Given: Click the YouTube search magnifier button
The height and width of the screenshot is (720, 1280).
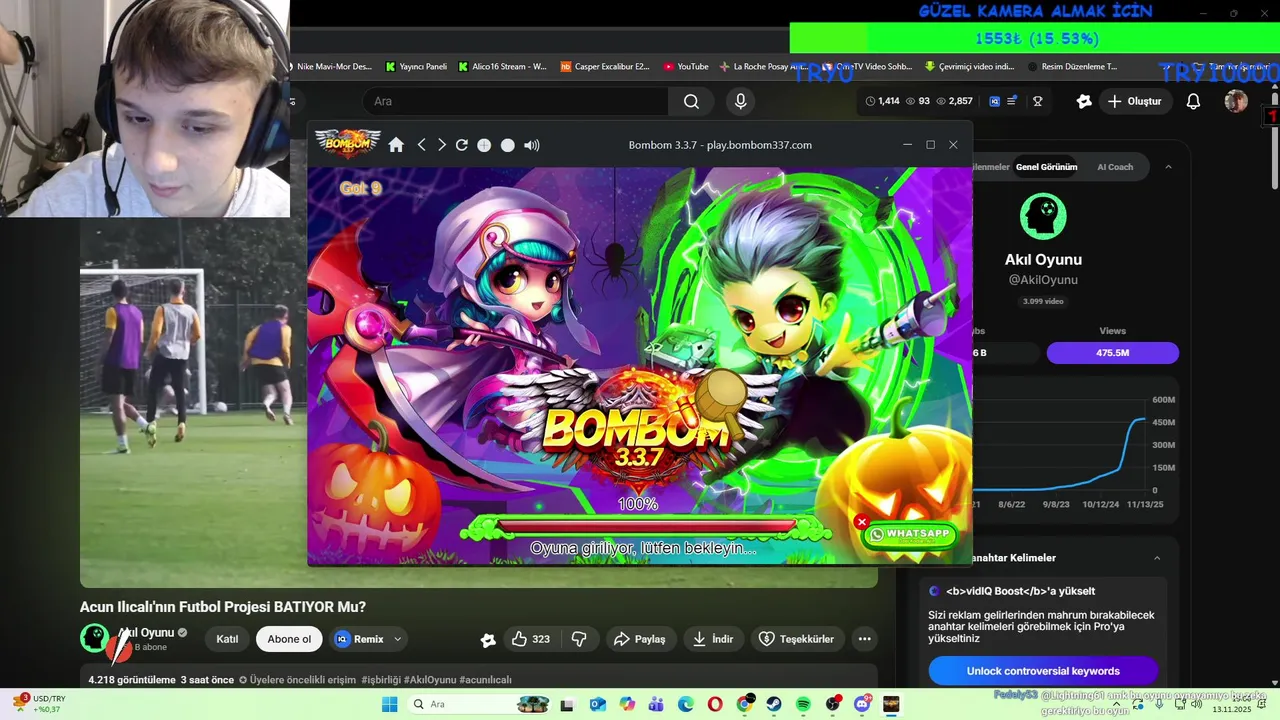Looking at the screenshot, I should click(x=691, y=101).
